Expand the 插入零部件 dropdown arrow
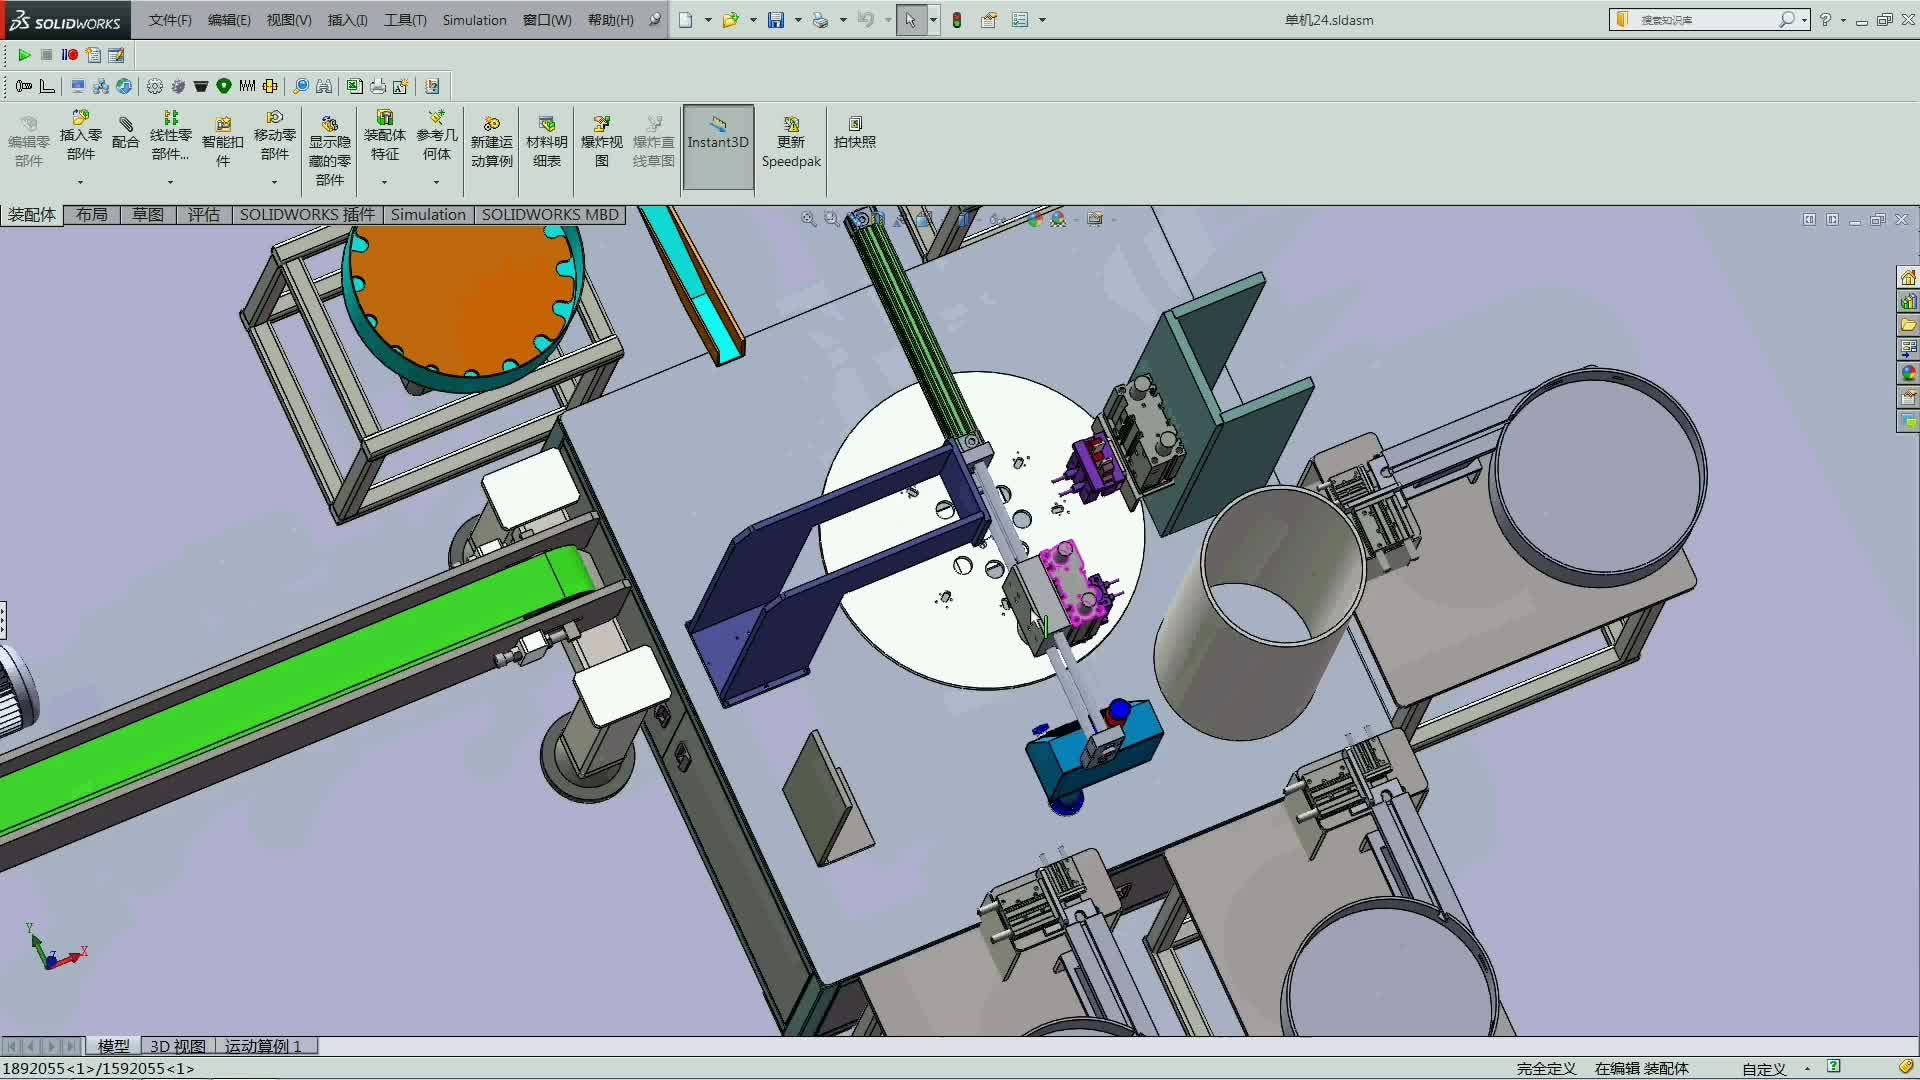This screenshot has height=1080, width=1920. click(81, 182)
